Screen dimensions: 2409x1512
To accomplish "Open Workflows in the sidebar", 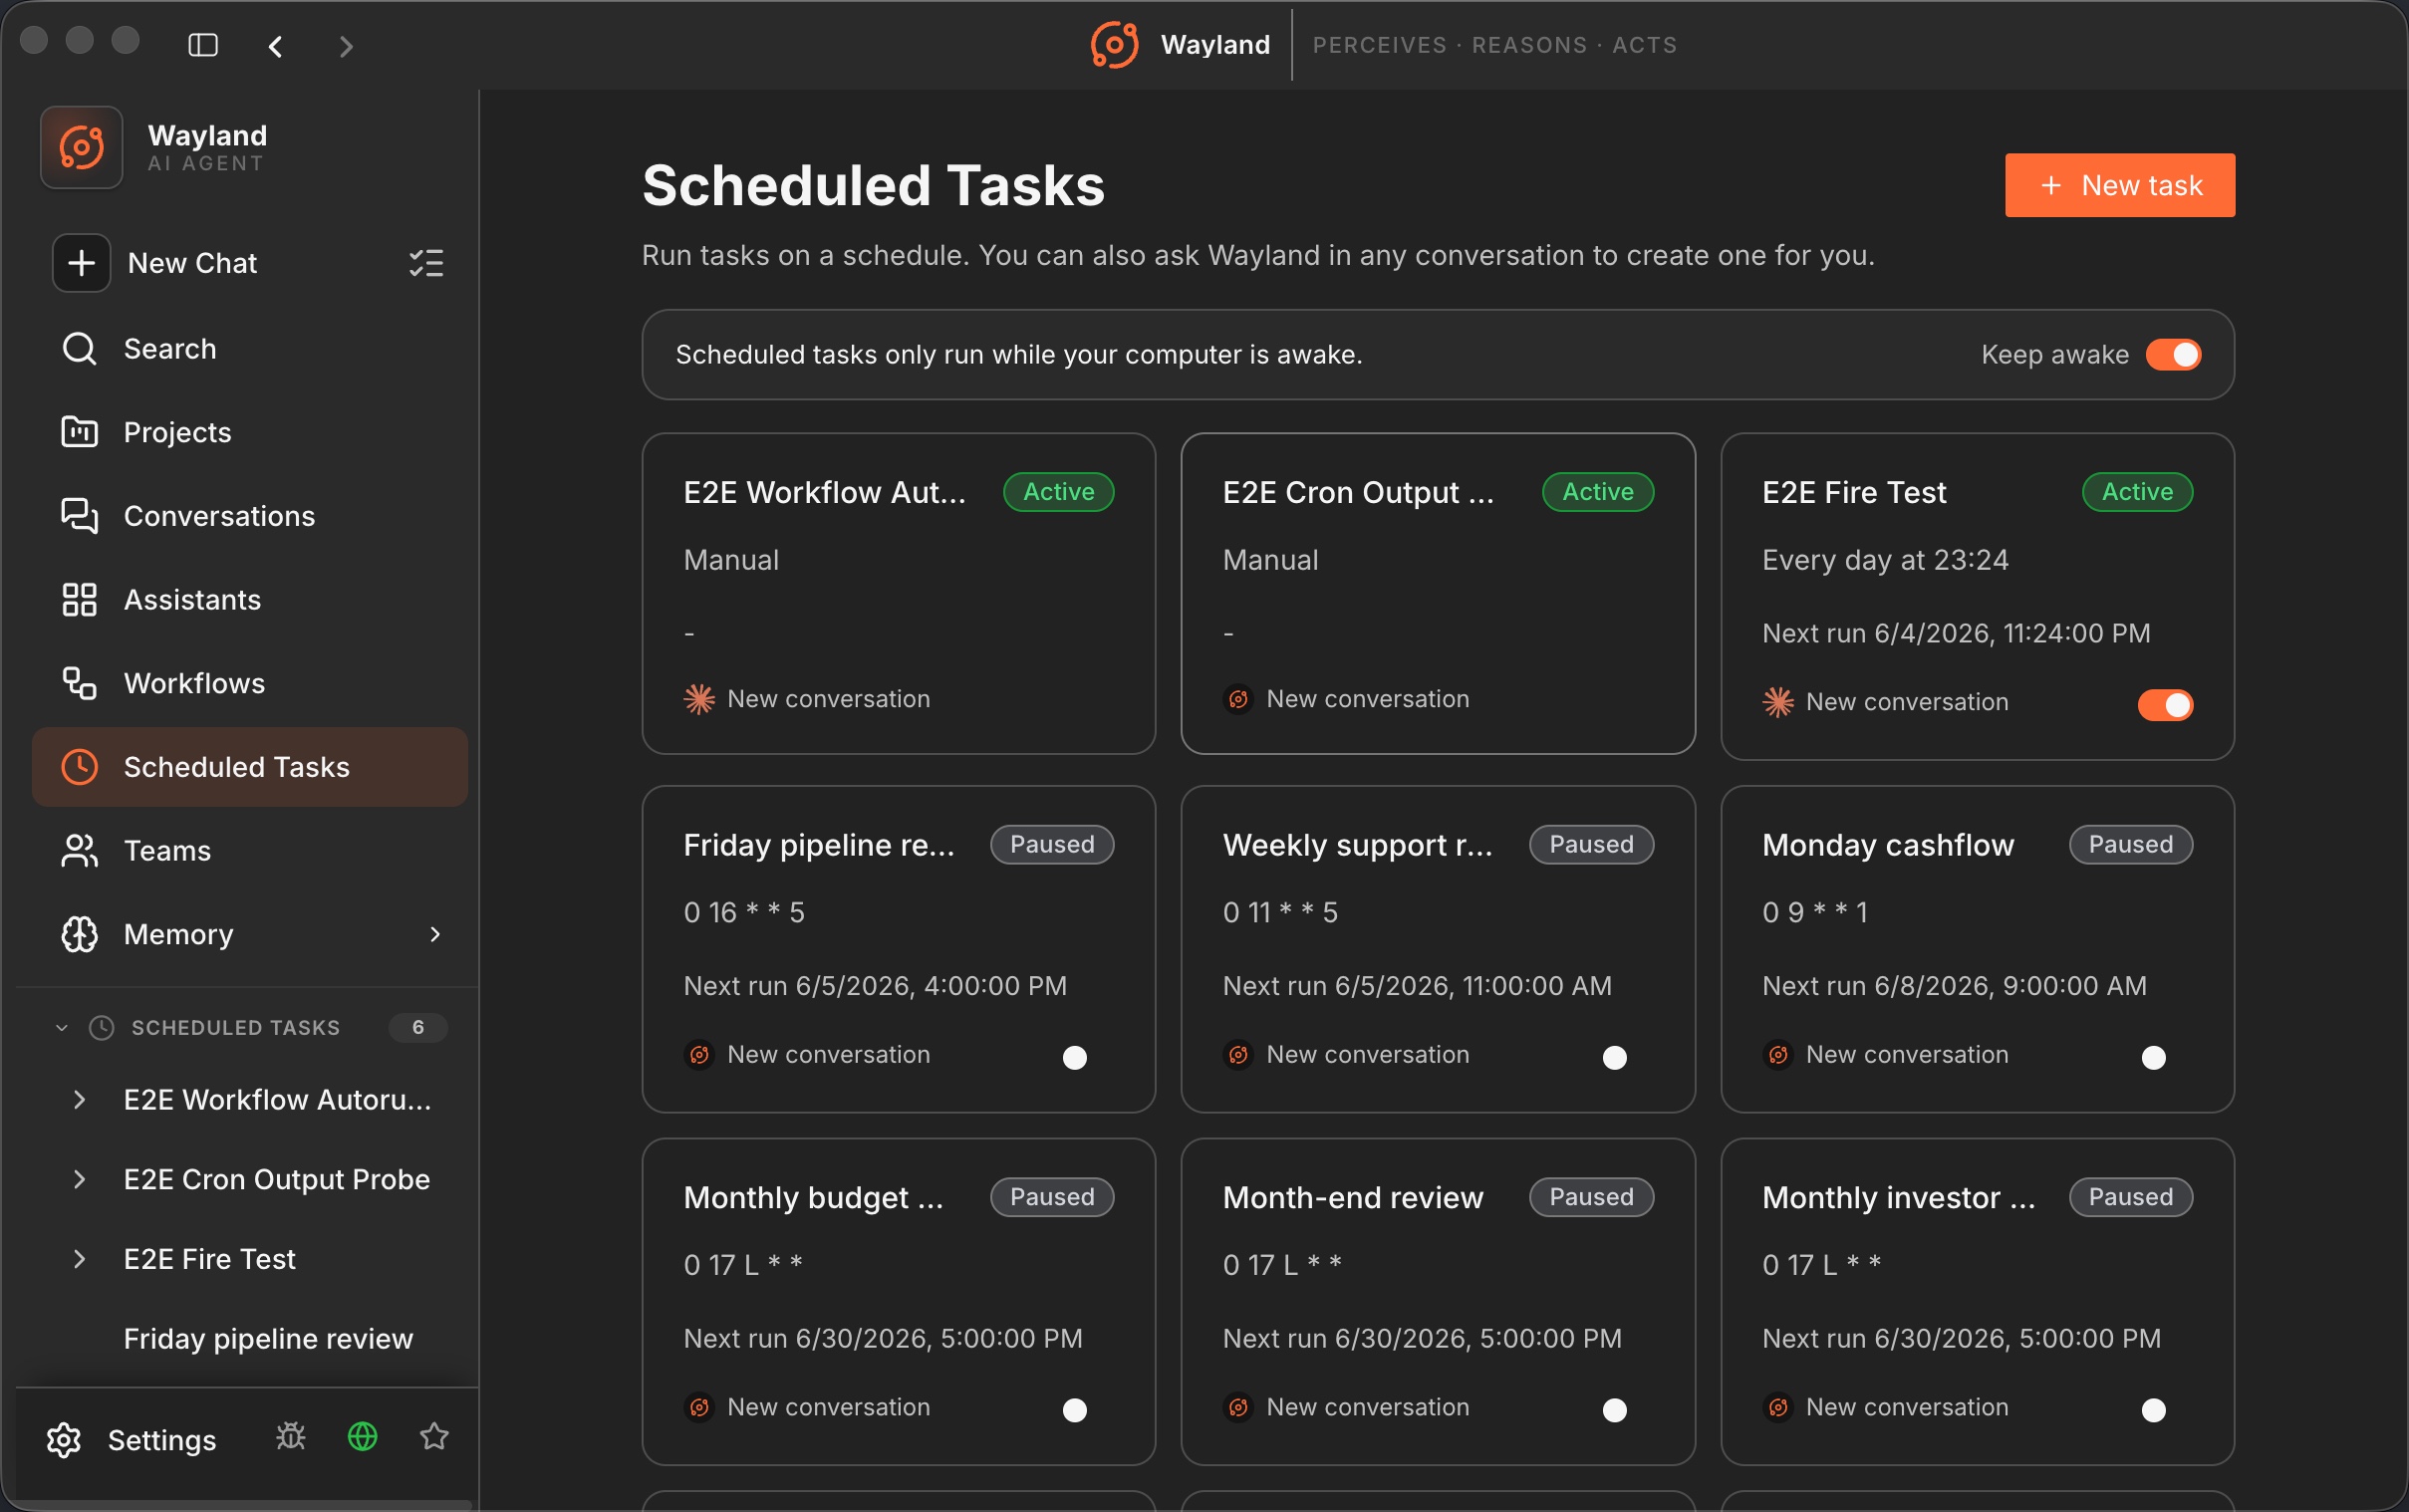I will pos(250,683).
